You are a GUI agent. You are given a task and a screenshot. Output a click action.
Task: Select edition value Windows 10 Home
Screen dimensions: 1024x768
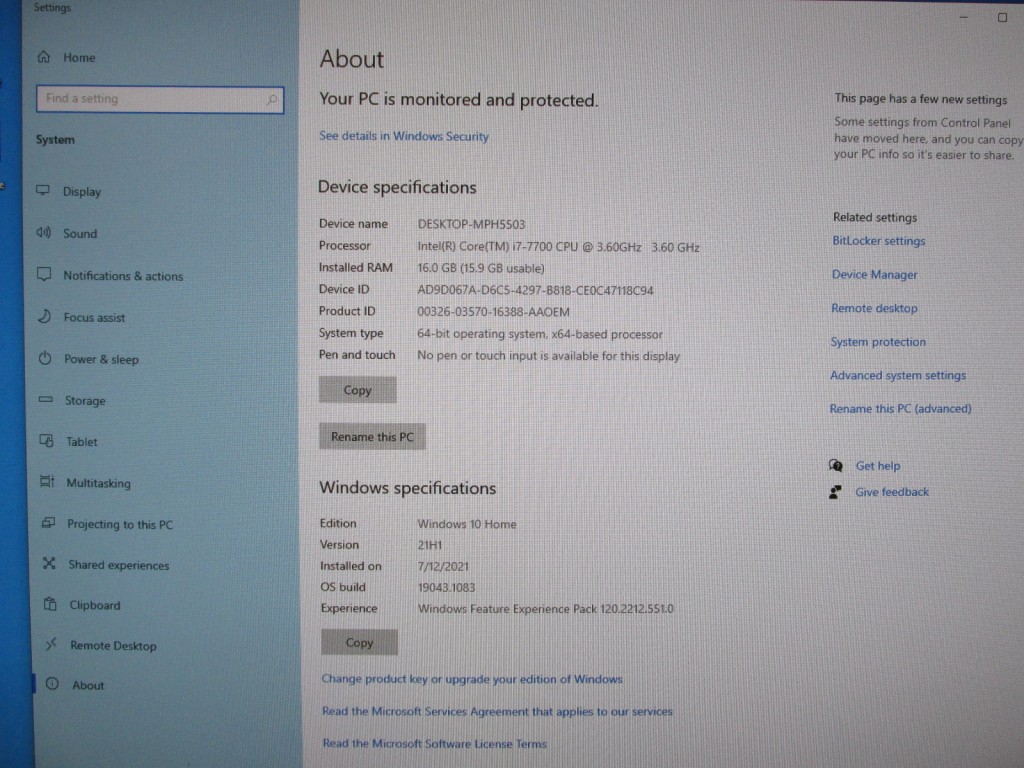point(467,524)
